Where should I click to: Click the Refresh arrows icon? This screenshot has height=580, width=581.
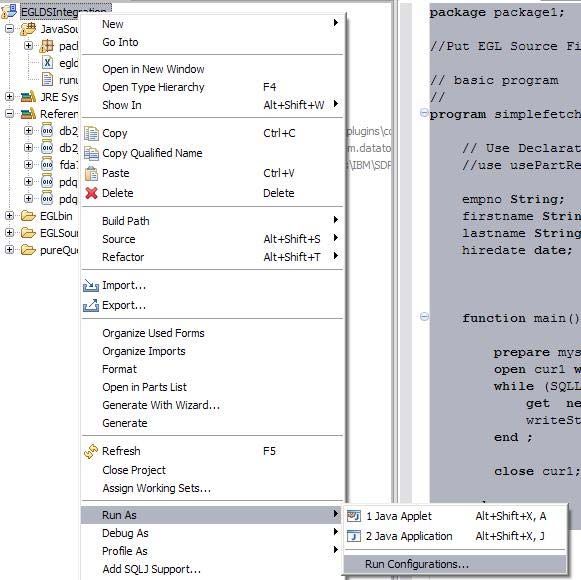[x=91, y=451]
